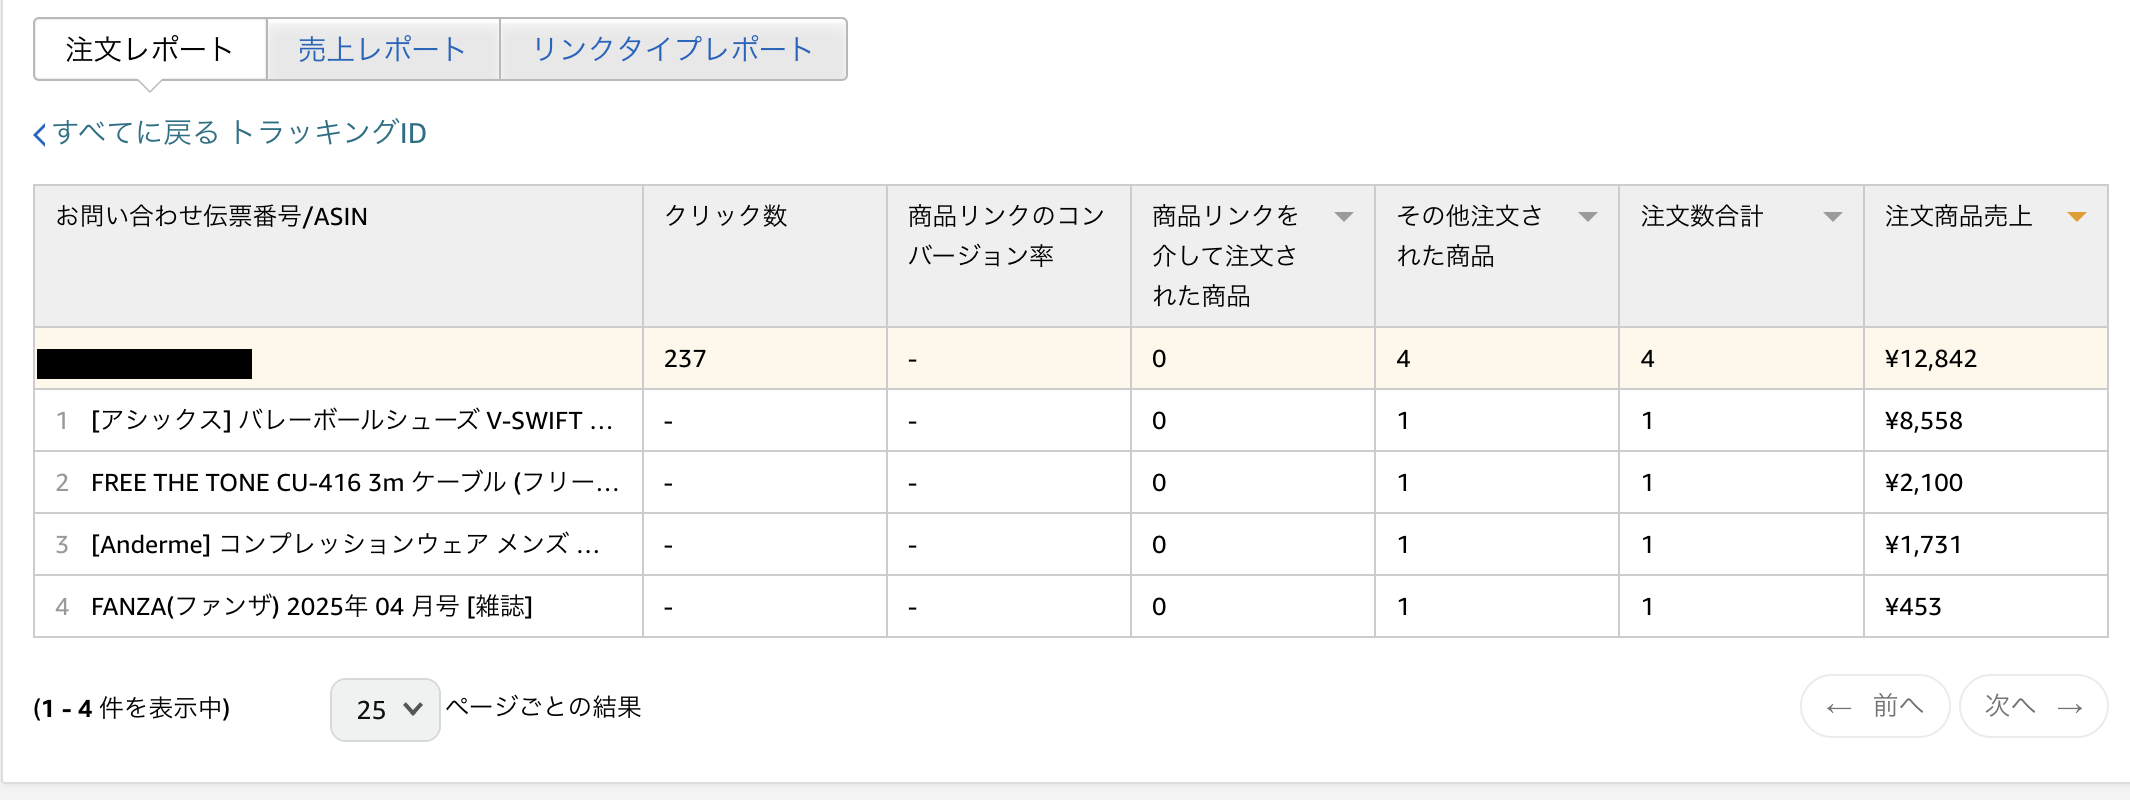Screen dimensions: 2130x800
Task: Click the クリック数 column header
Action: [x=726, y=216]
